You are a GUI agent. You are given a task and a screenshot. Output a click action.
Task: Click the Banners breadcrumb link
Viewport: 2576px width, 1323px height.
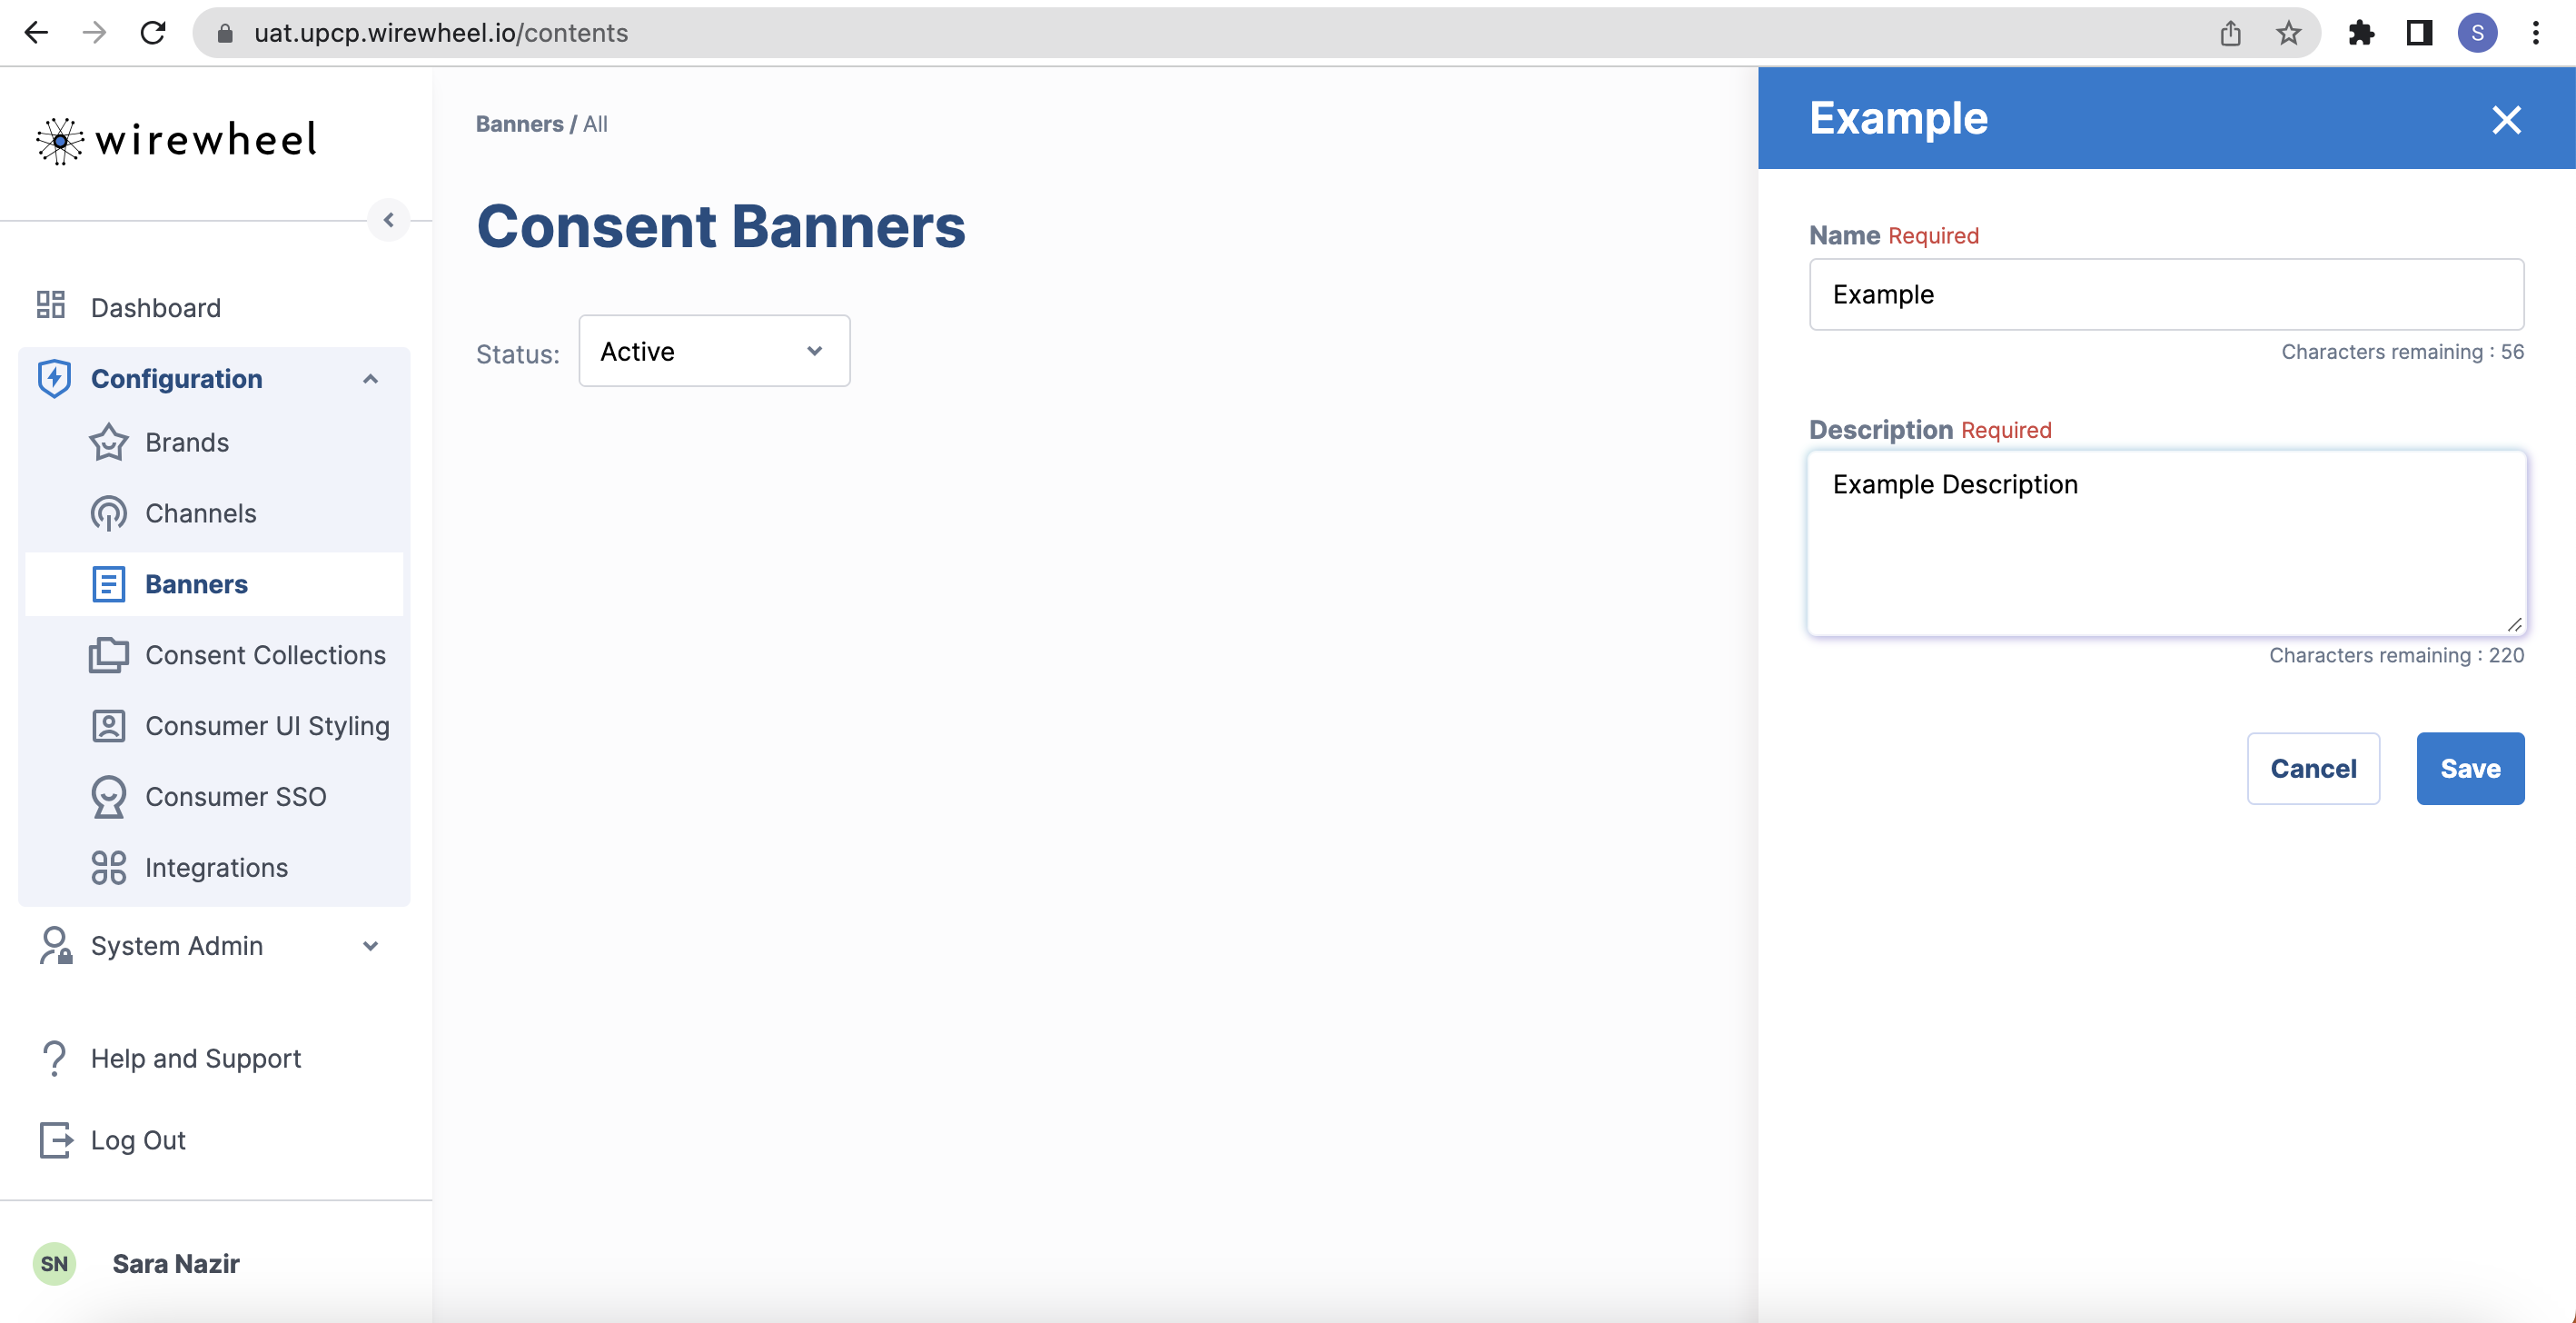(x=519, y=124)
